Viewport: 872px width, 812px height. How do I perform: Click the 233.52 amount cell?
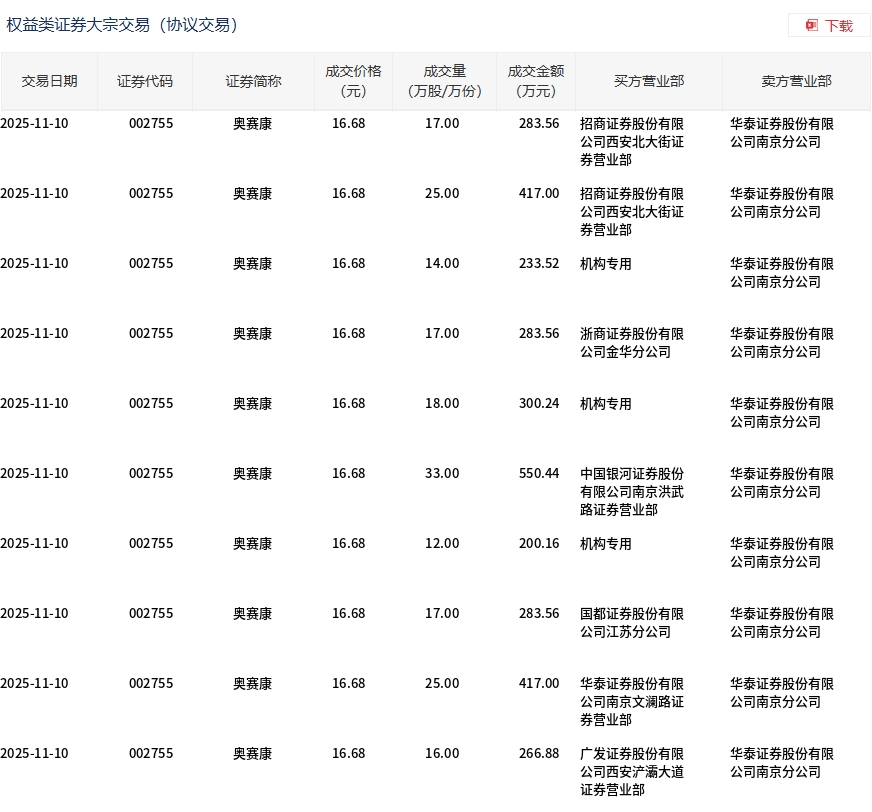point(539,263)
